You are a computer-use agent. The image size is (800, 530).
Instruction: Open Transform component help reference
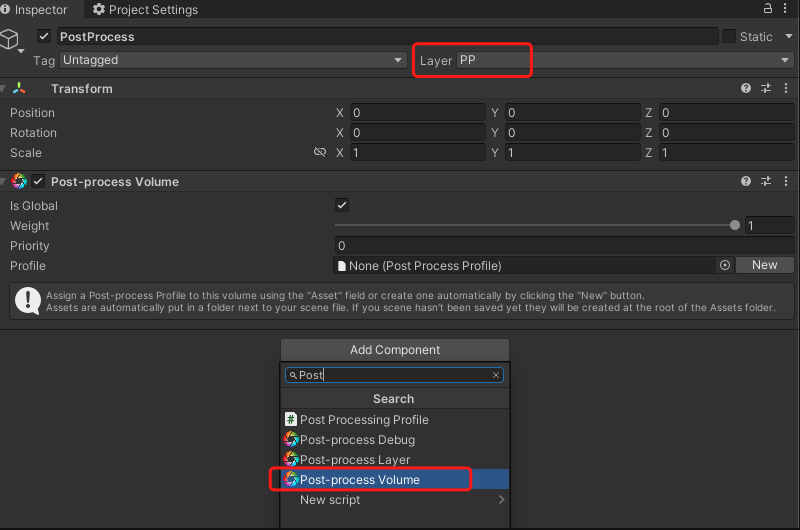pyautogui.click(x=746, y=89)
